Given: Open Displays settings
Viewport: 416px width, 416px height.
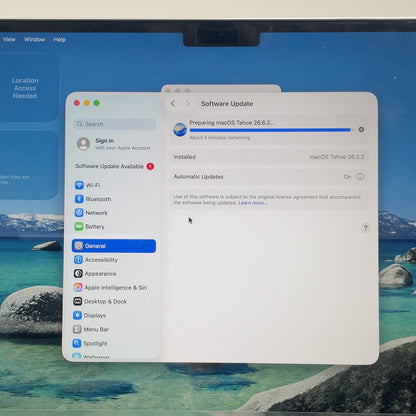Looking at the screenshot, I should (x=90, y=315).
